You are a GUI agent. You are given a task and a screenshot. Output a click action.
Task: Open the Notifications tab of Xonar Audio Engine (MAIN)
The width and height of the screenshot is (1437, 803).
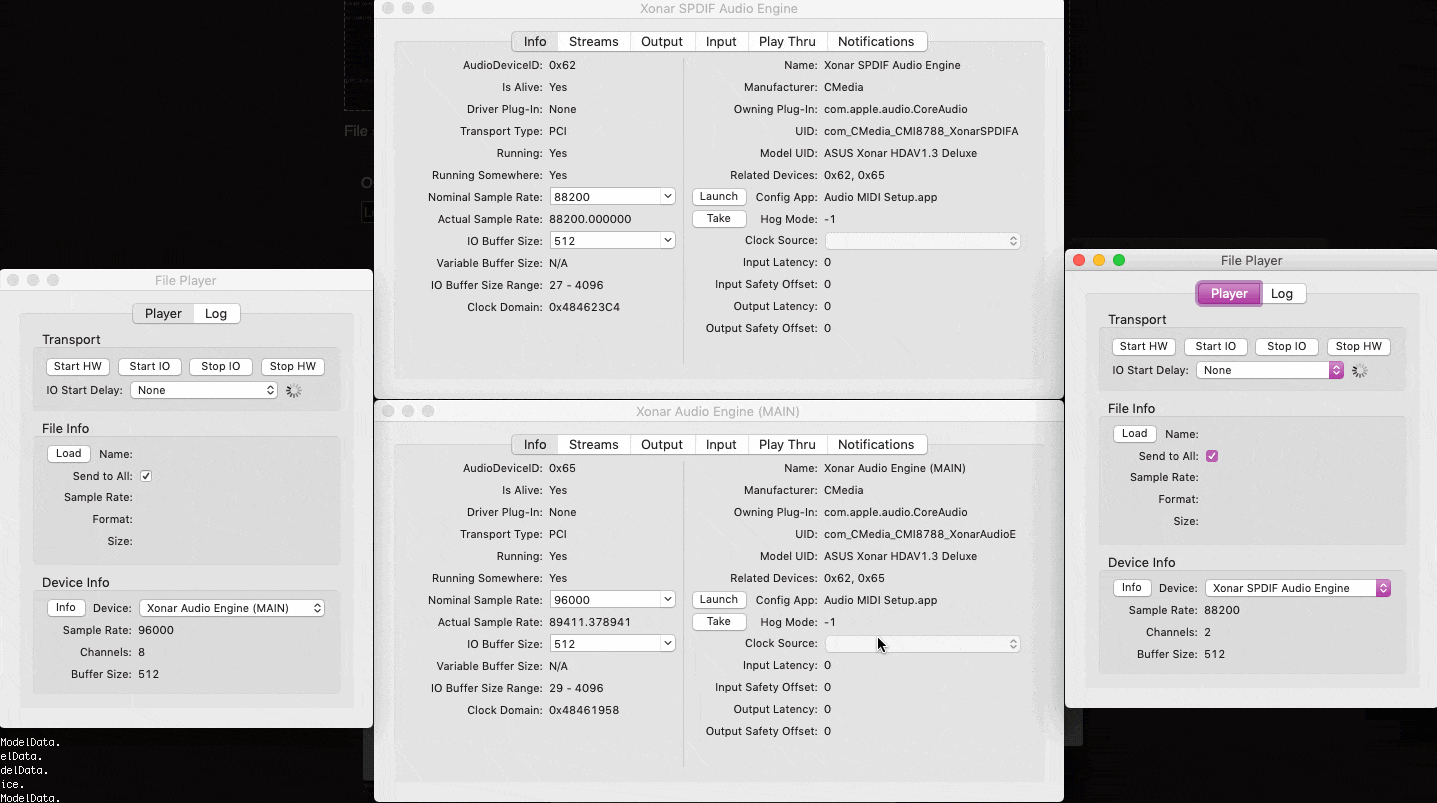(x=876, y=444)
